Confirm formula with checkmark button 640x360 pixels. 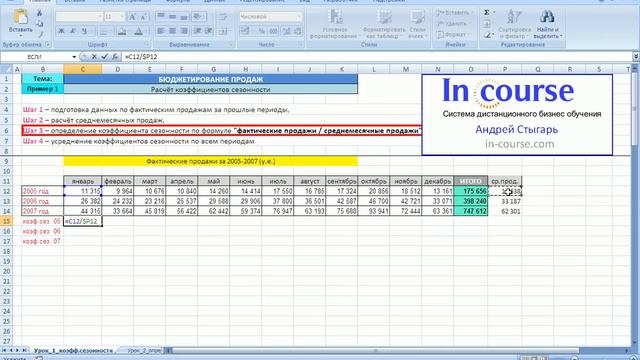(x=104, y=57)
